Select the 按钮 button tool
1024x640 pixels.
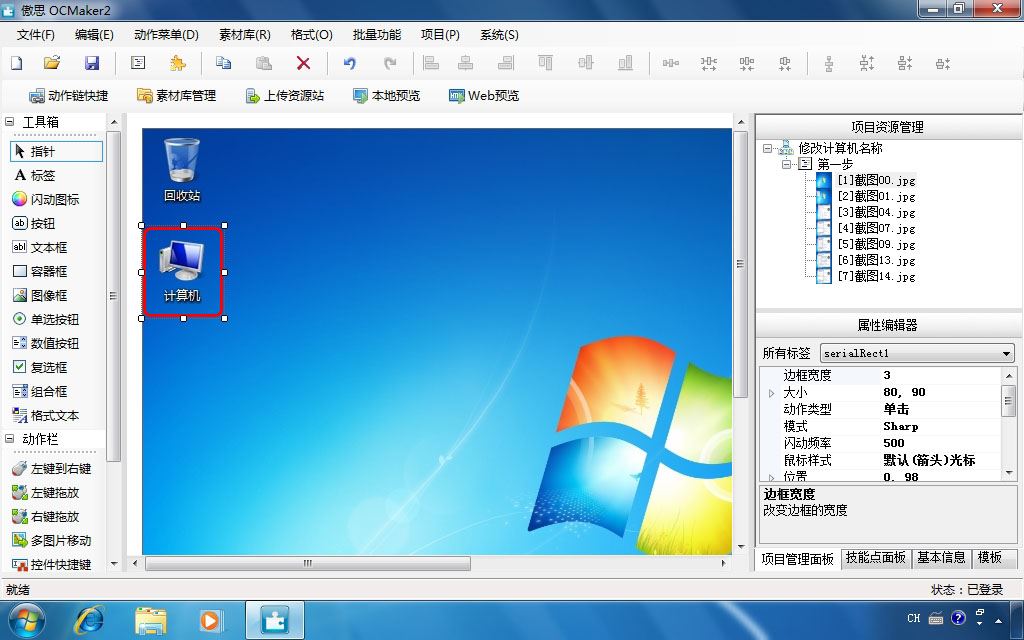click(34, 223)
